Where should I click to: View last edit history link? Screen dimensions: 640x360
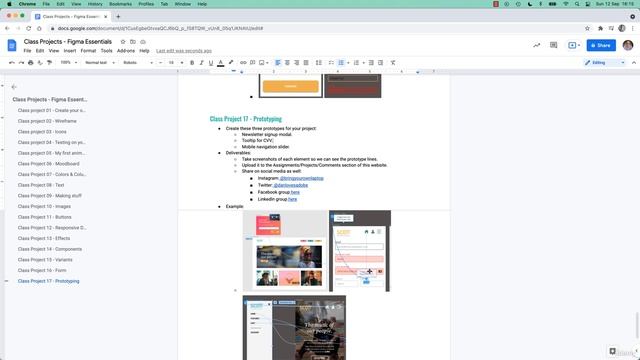click(x=184, y=51)
